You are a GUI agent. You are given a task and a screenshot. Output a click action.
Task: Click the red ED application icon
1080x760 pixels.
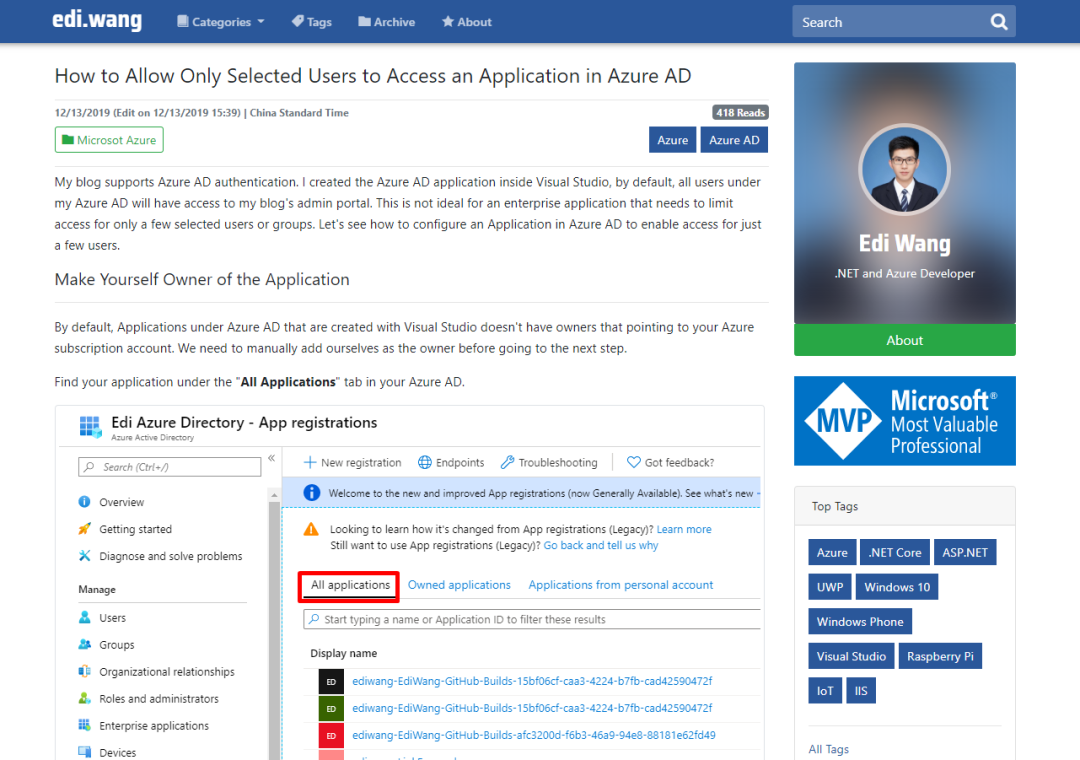coord(331,735)
